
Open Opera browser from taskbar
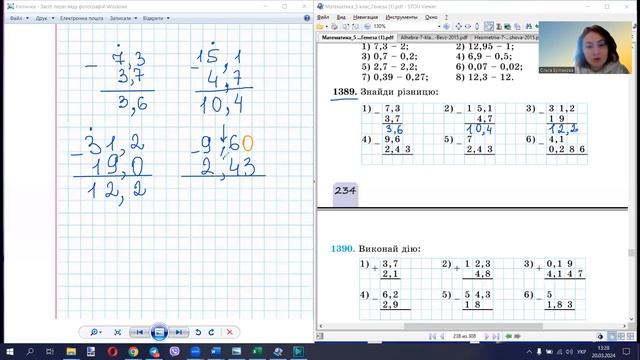click(x=112, y=351)
